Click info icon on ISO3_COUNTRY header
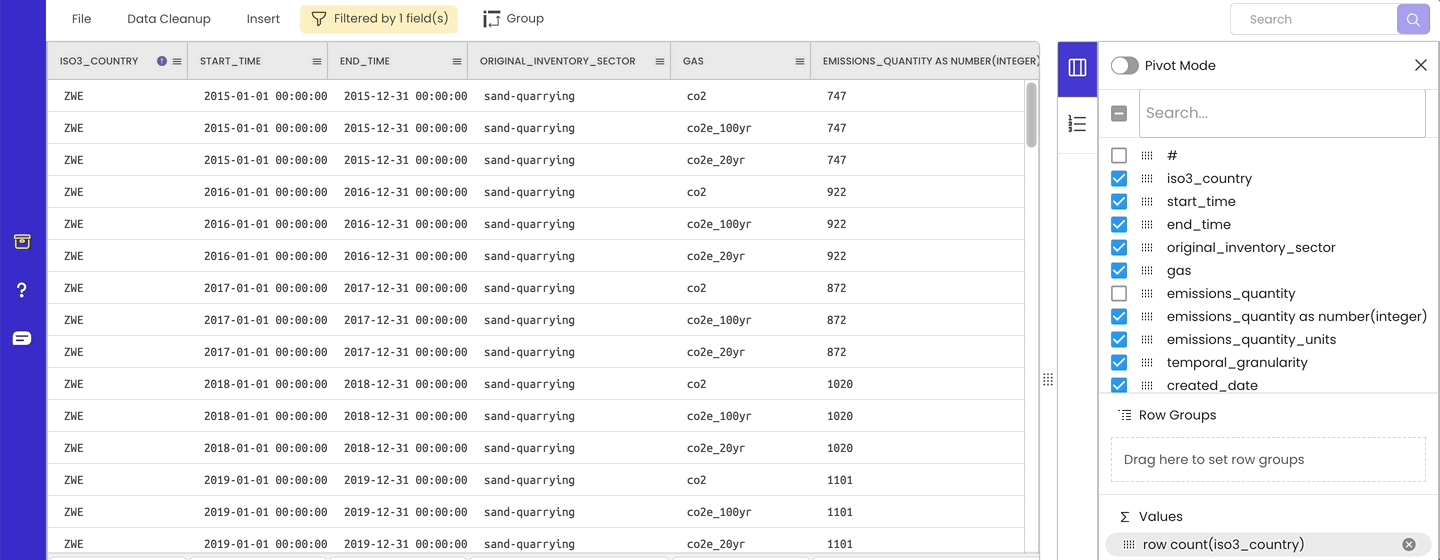The width and height of the screenshot is (1440, 560). pyautogui.click(x=162, y=61)
